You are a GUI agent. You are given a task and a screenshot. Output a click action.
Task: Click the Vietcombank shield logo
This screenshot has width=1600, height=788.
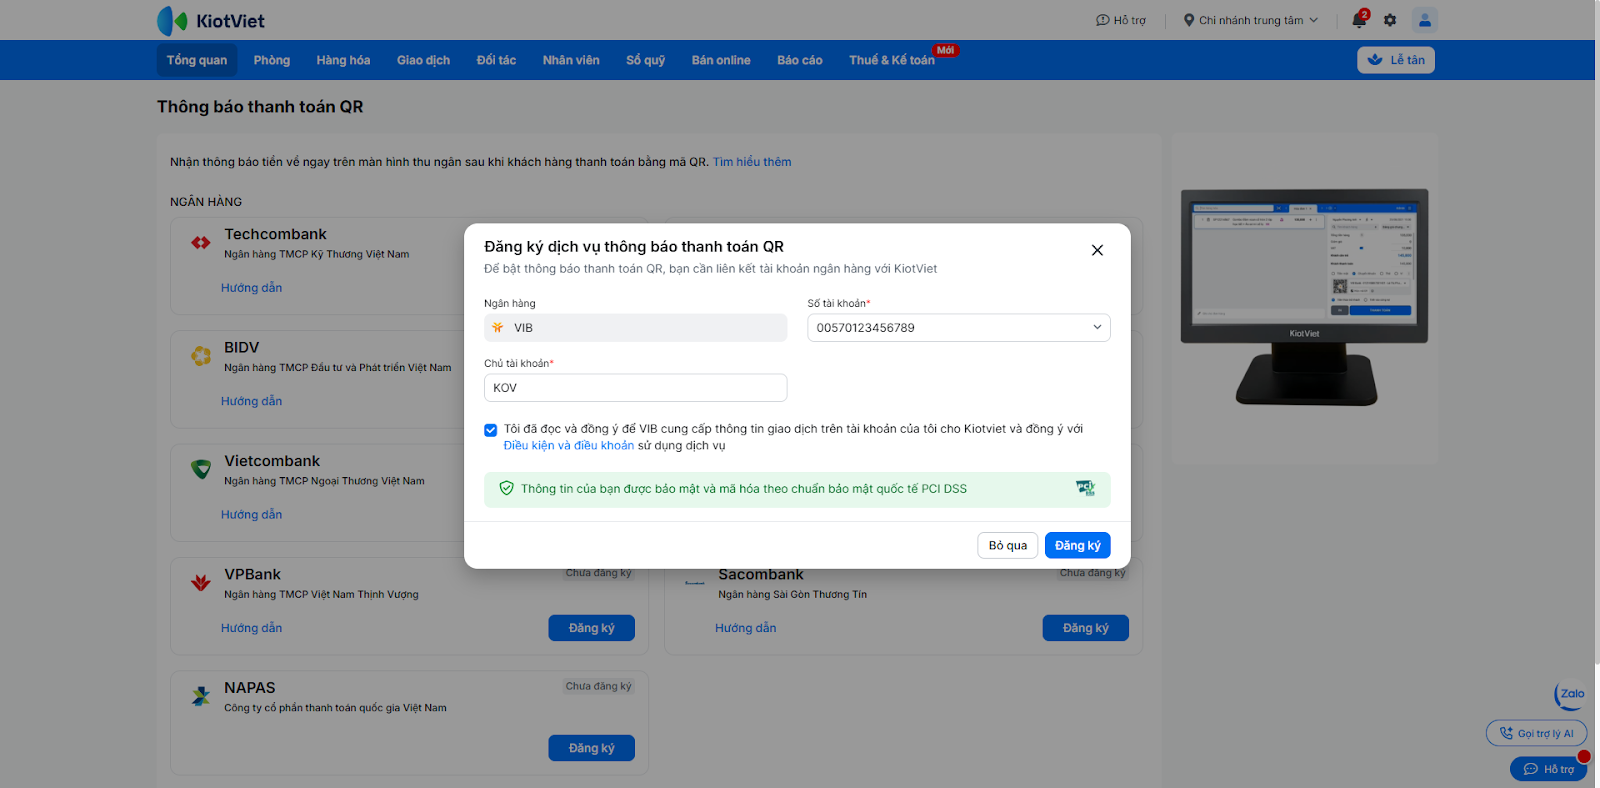click(201, 468)
